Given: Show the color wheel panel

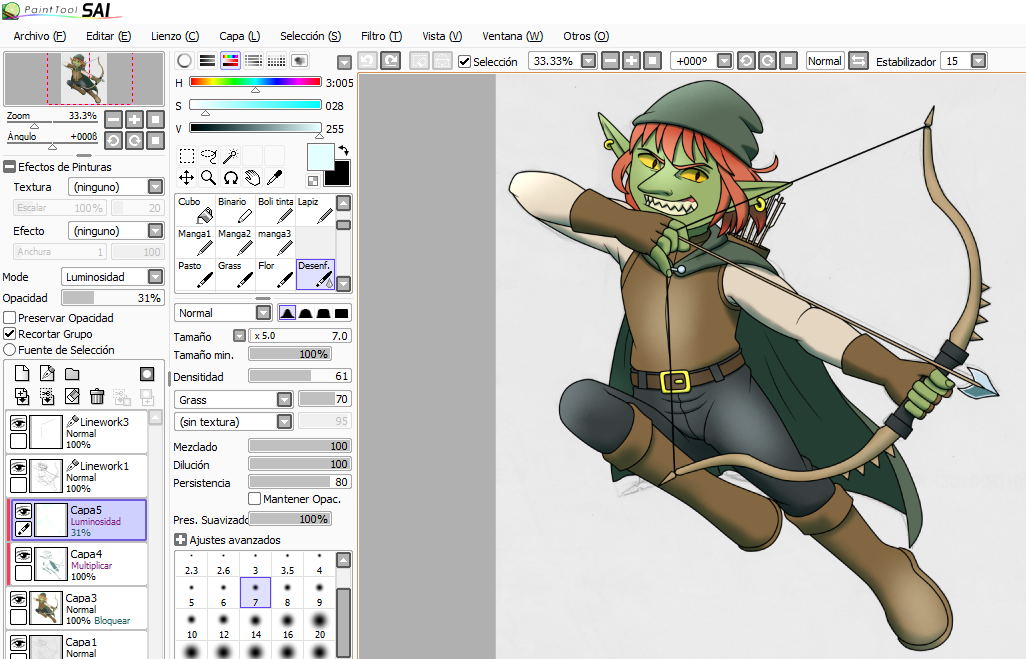Looking at the screenshot, I should [185, 61].
